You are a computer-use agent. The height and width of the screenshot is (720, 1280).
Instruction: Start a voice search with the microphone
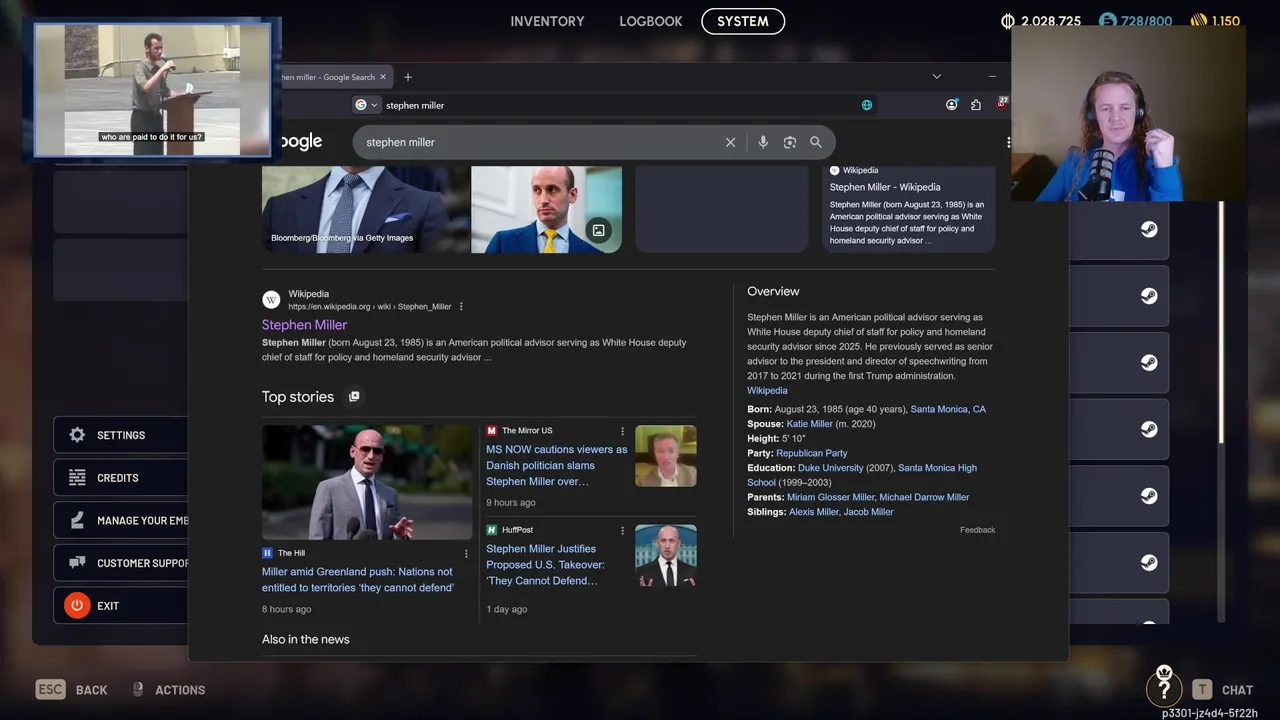763,142
